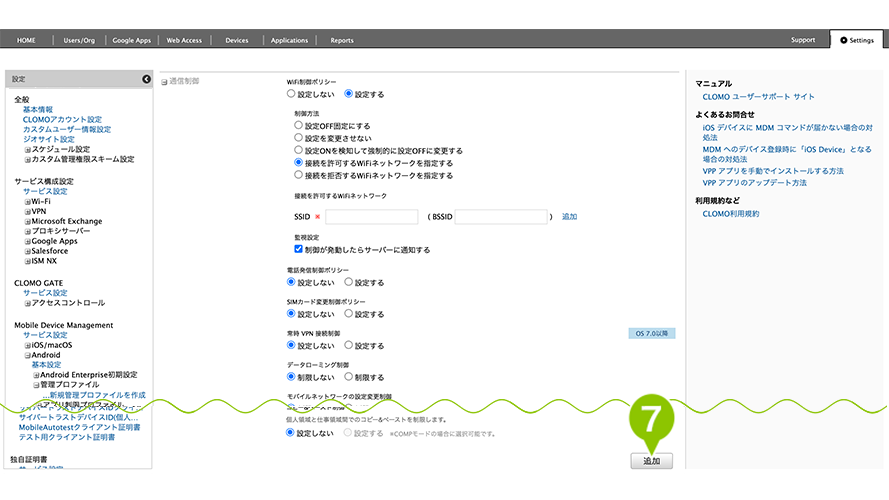The width and height of the screenshot is (889, 500).
Task: Open MobileAutotestクライアント証明書 link
Action: coord(79,427)
